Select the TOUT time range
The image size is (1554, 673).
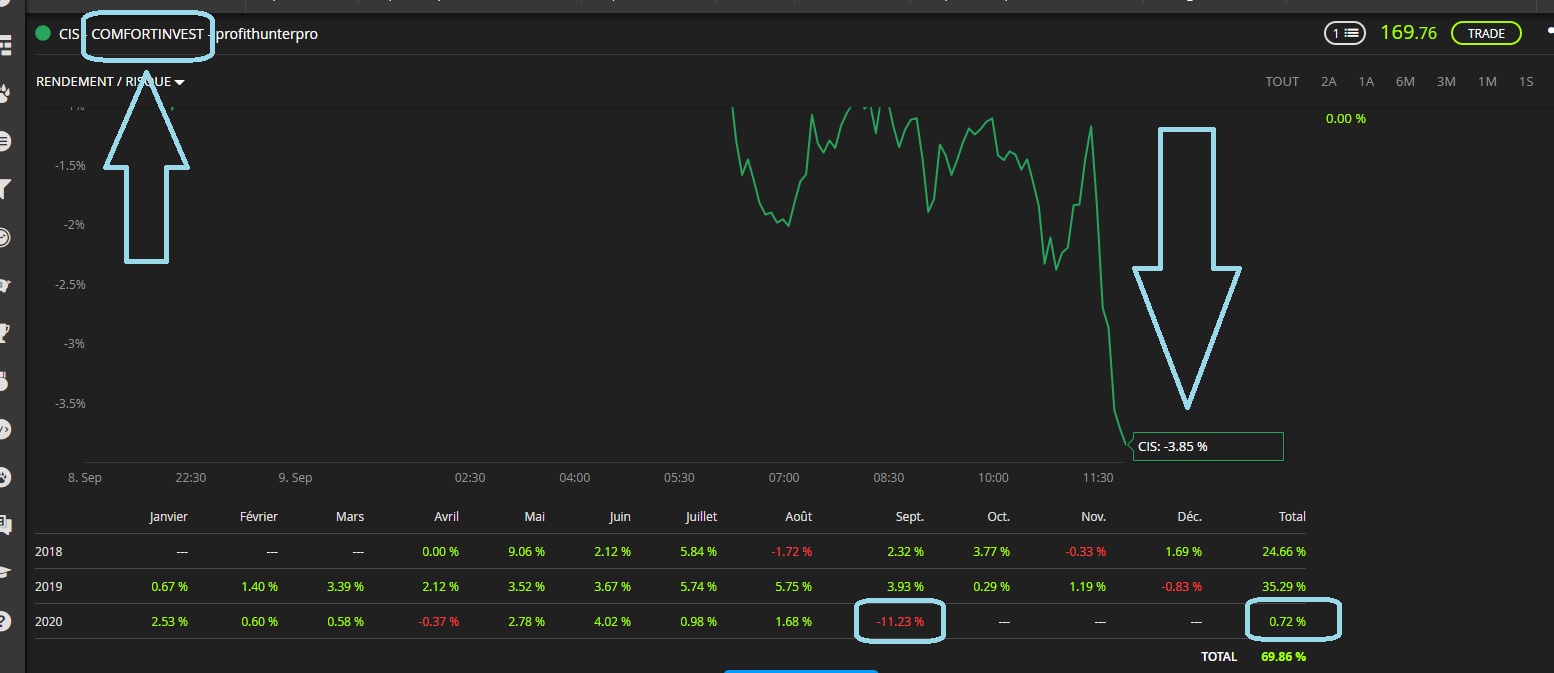pyautogui.click(x=1282, y=82)
